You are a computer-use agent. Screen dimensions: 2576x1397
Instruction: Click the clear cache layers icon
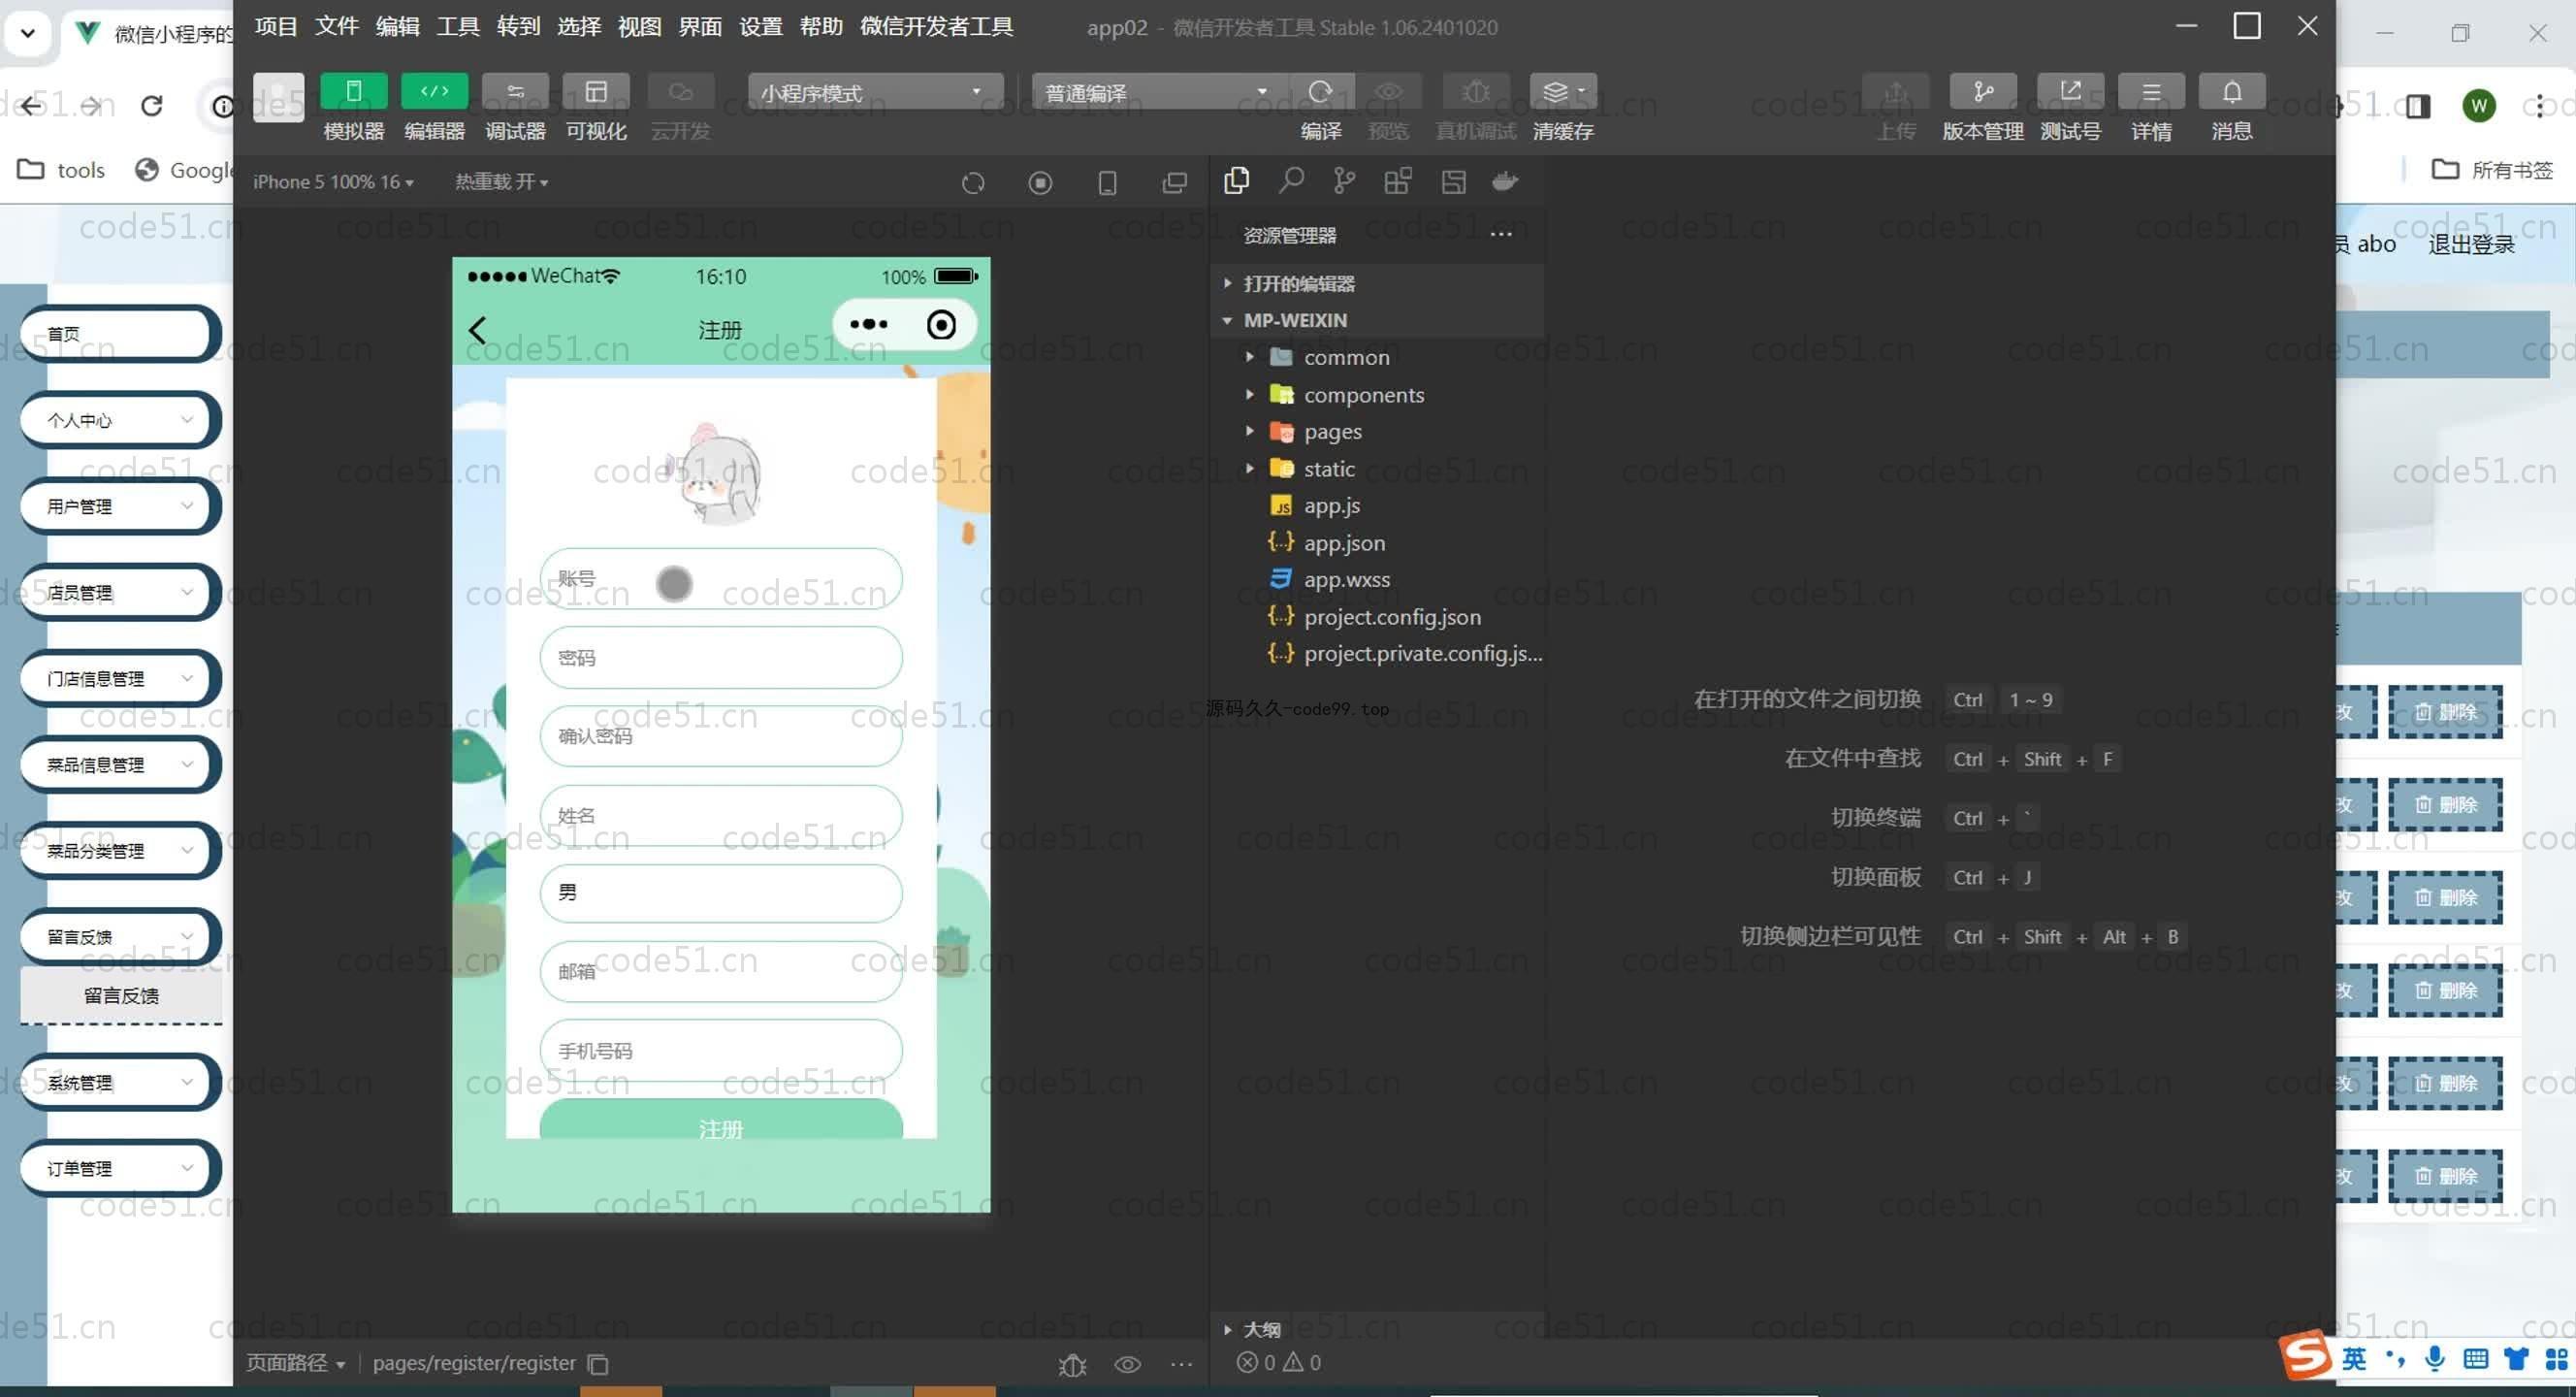pos(1563,91)
